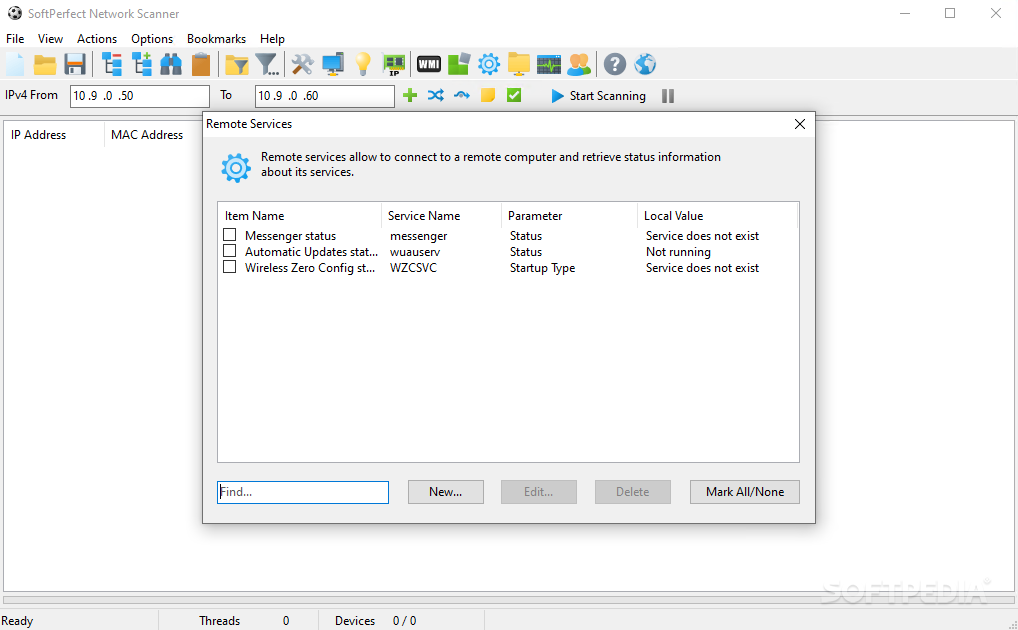1018x630 pixels.
Task: Click the yellow note bookmark icon
Action: [x=488, y=95]
